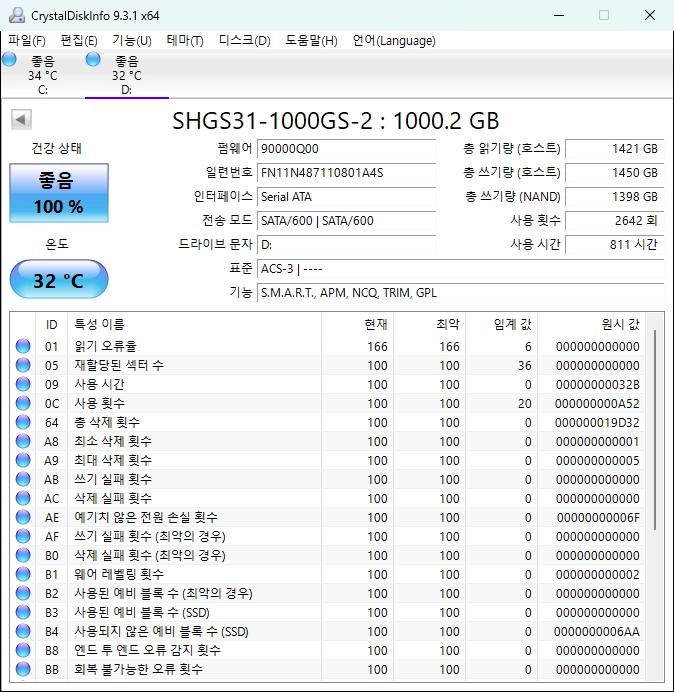The width and height of the screenshot is (674, 692).
Task: Click status orb for drive C:
Action: click(x=9, y=59)
